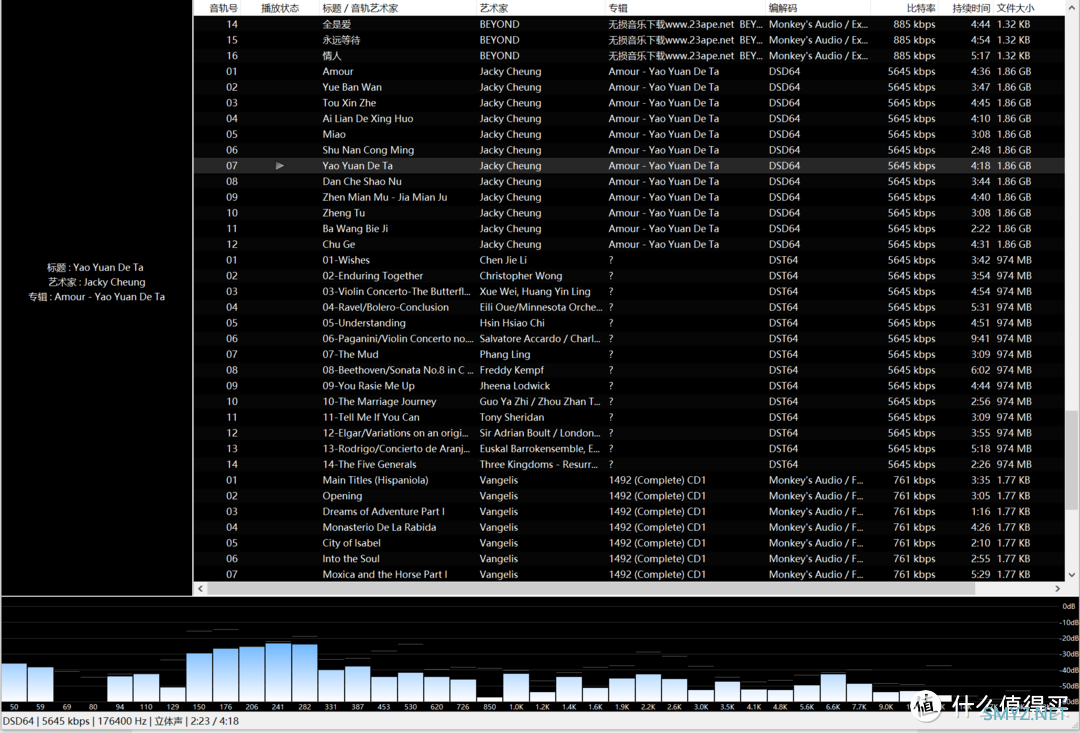Select the track Yue Ban Wan

pyautogui.click(x=352, y=87)
